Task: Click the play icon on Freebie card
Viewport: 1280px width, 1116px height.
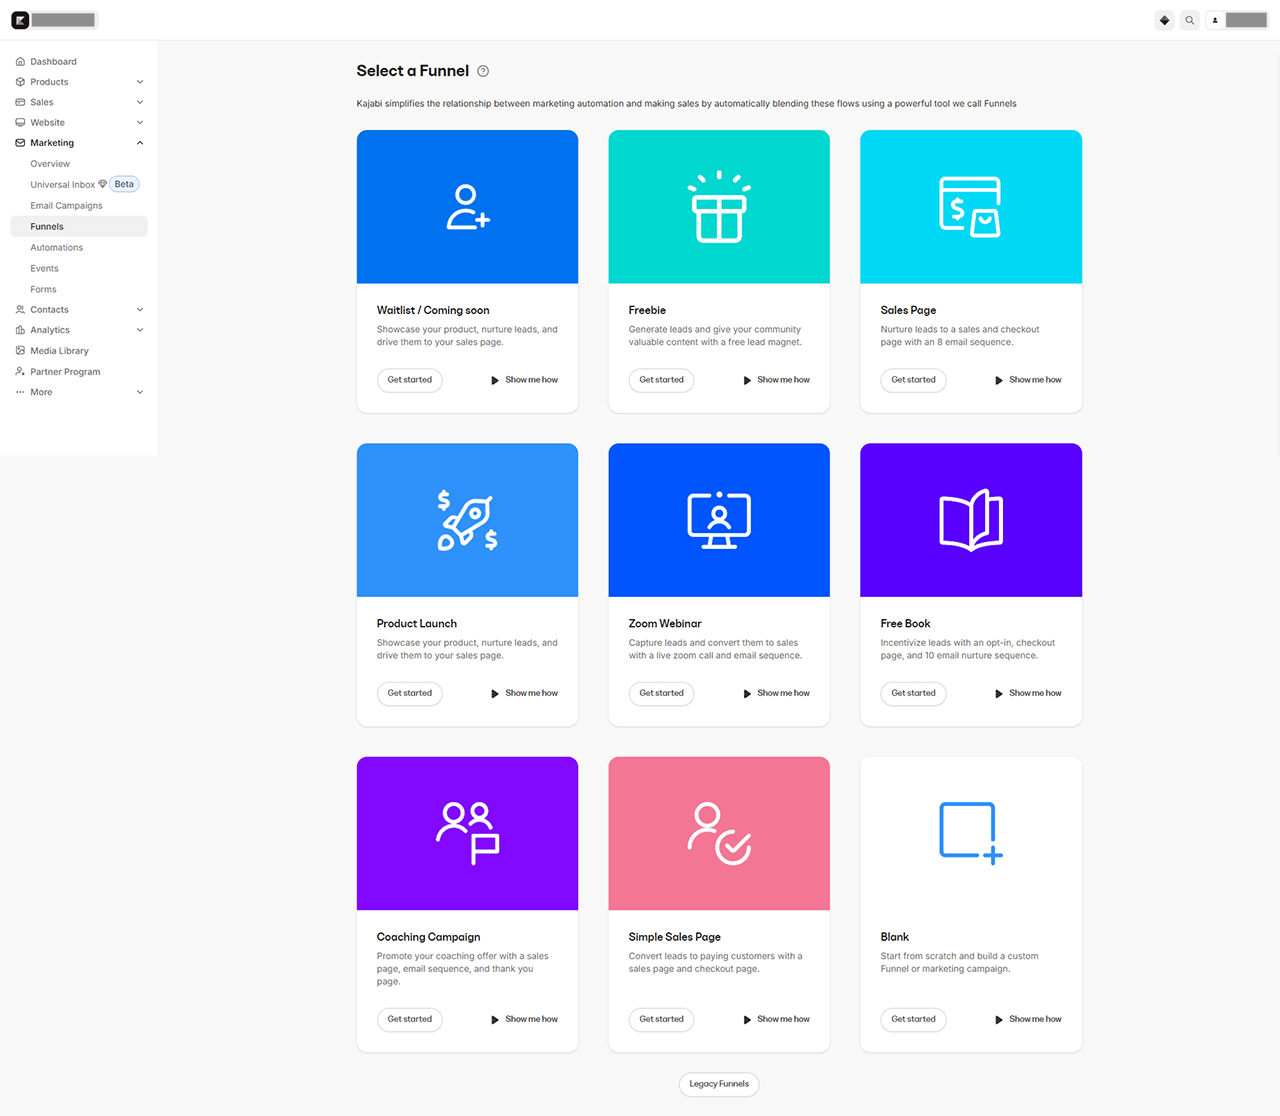Action: tap(747, 380)
